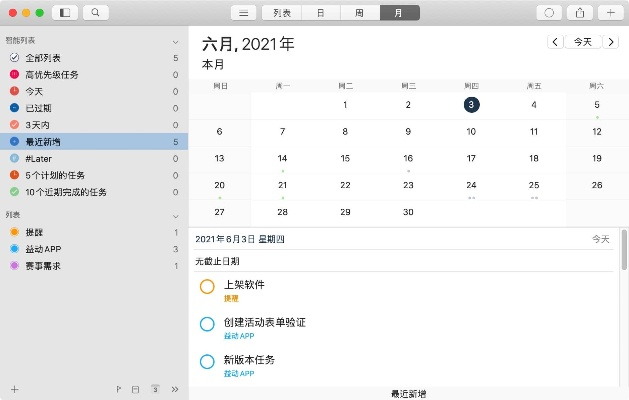The image size is (629, 400).
Task: Go to previous month with left arrow
Action: point(555,42)
